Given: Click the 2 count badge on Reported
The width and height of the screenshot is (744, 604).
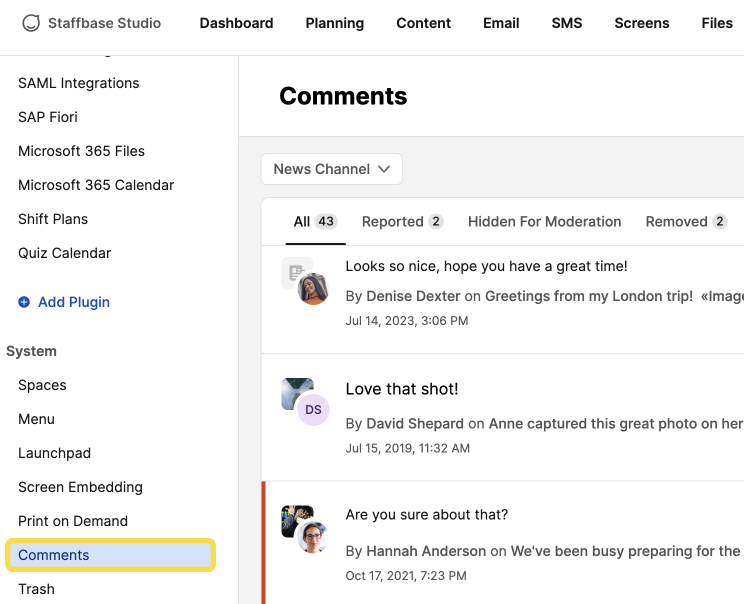Looking at the screenshot, I should [x=436, y=222].
